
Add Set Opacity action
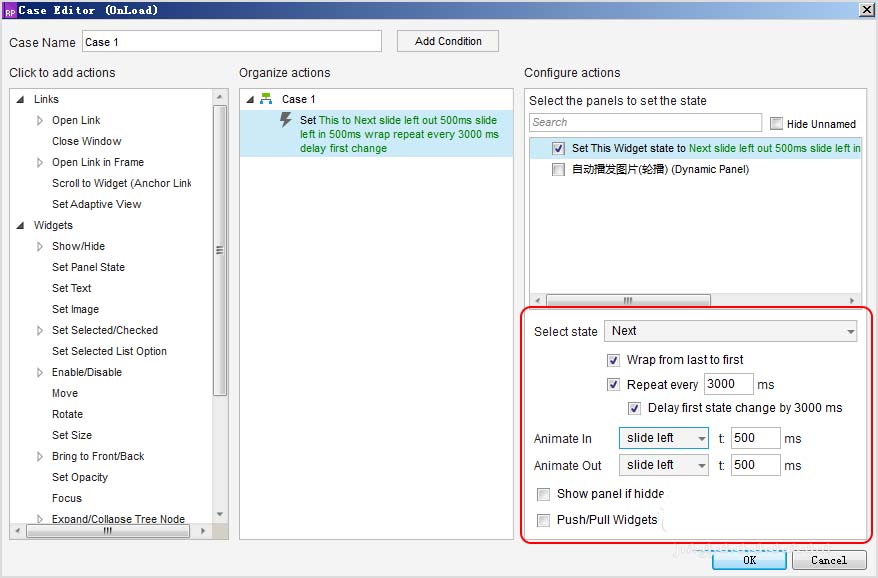click(x=80, y=477)
